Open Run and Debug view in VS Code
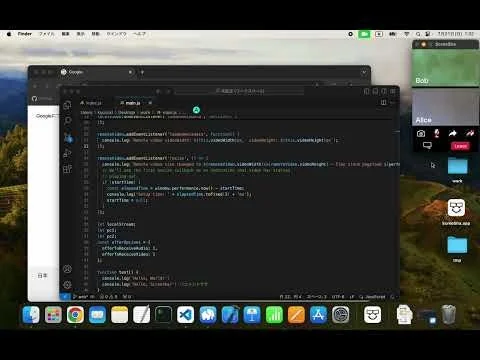Screen dimensions: 480x360 coord(67,153)
